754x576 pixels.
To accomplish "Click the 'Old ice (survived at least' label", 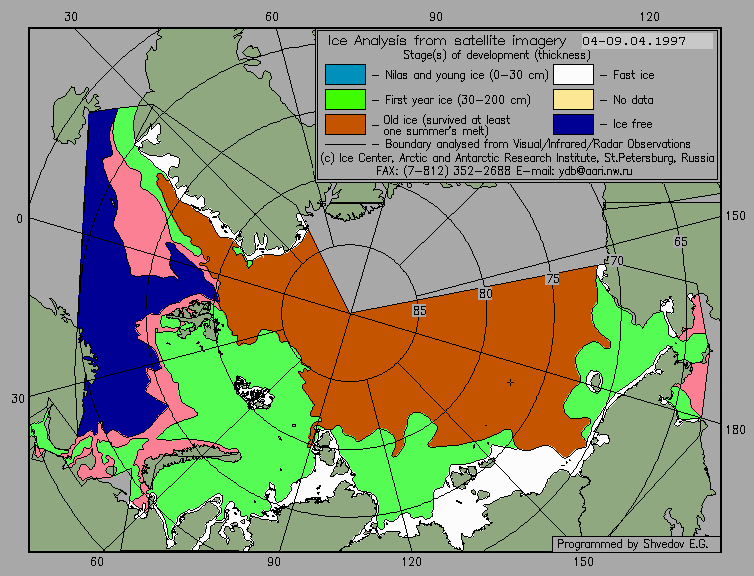I will tap(447, 120).
